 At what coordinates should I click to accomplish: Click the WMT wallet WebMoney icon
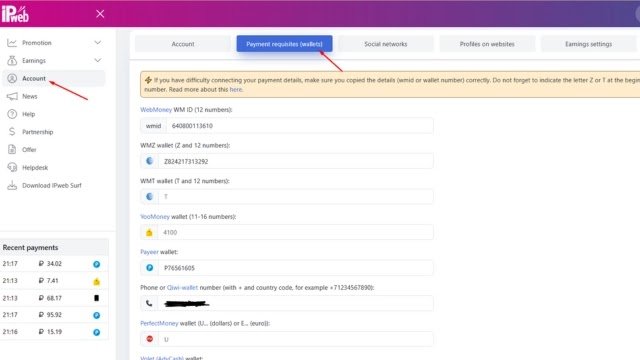[149, 197]
